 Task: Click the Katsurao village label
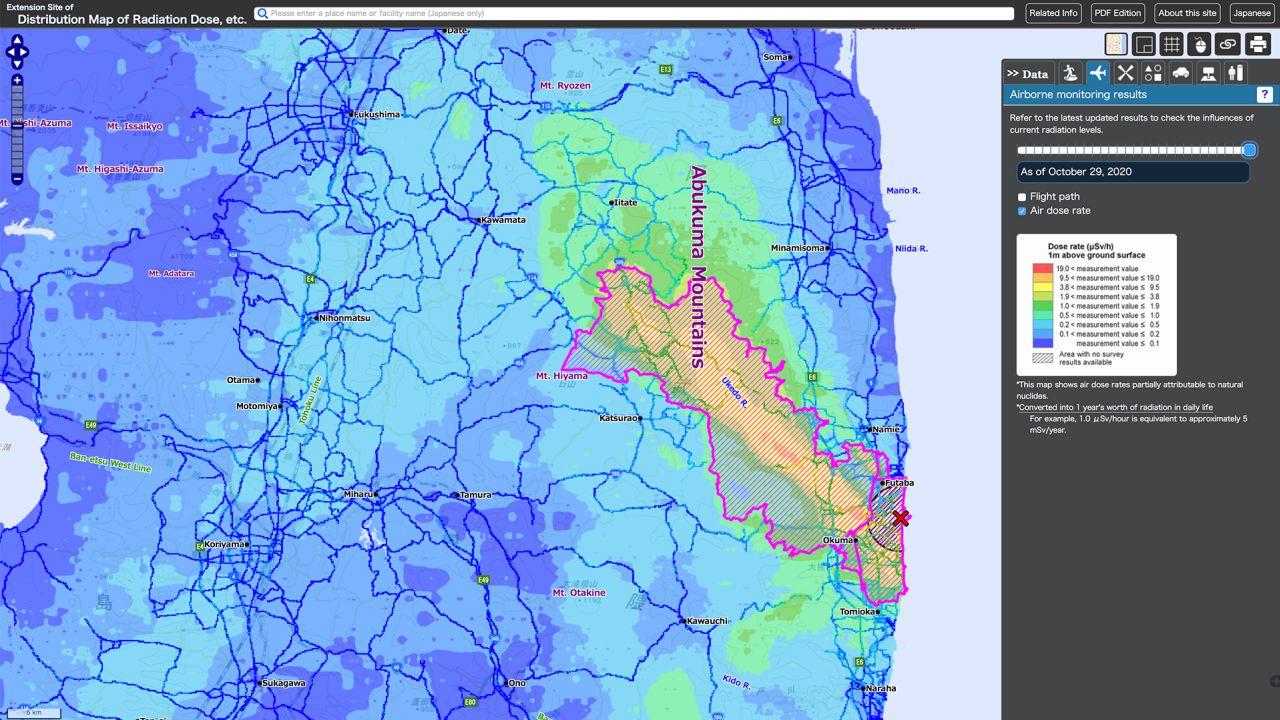point(619,418)
